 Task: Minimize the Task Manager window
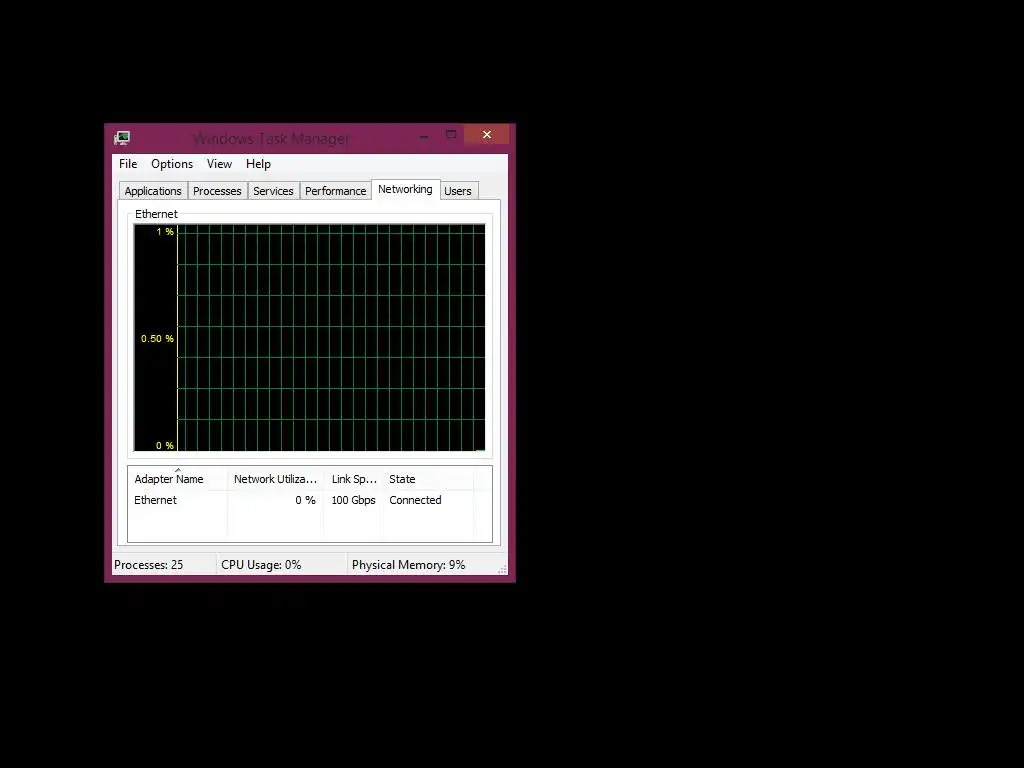(424, 136)
